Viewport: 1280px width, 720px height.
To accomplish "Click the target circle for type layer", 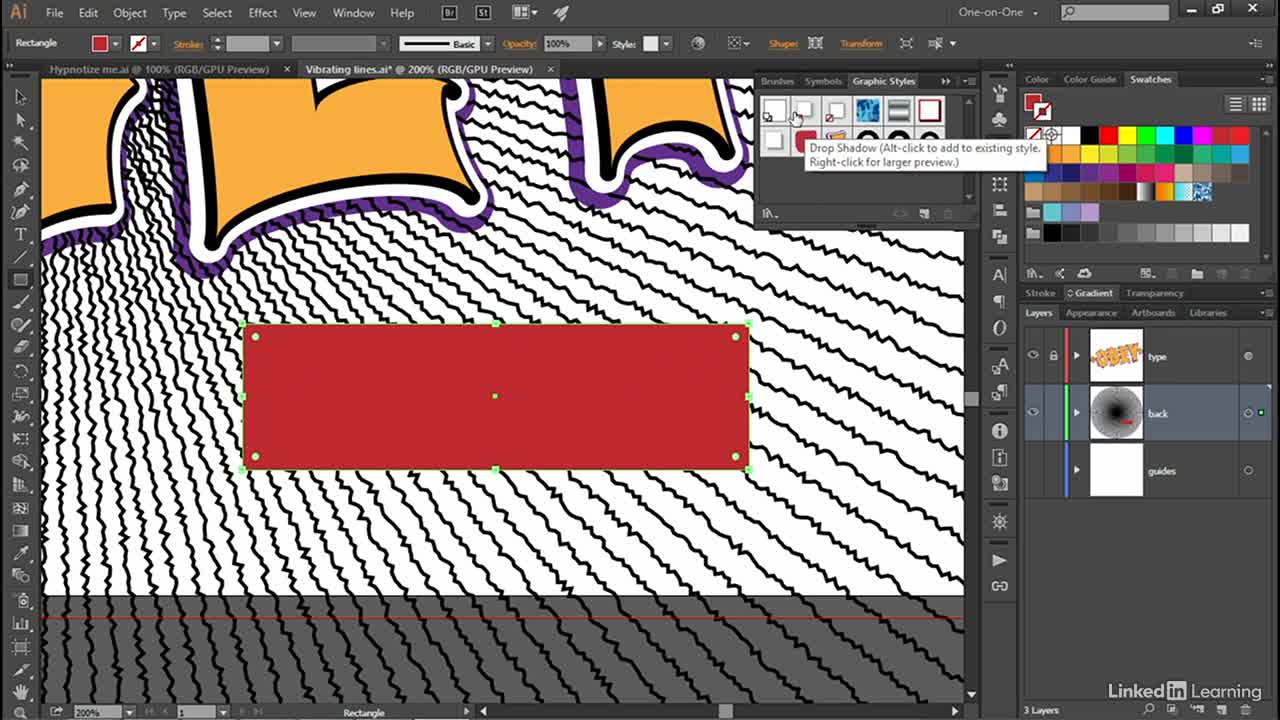I will [1248, 356].
